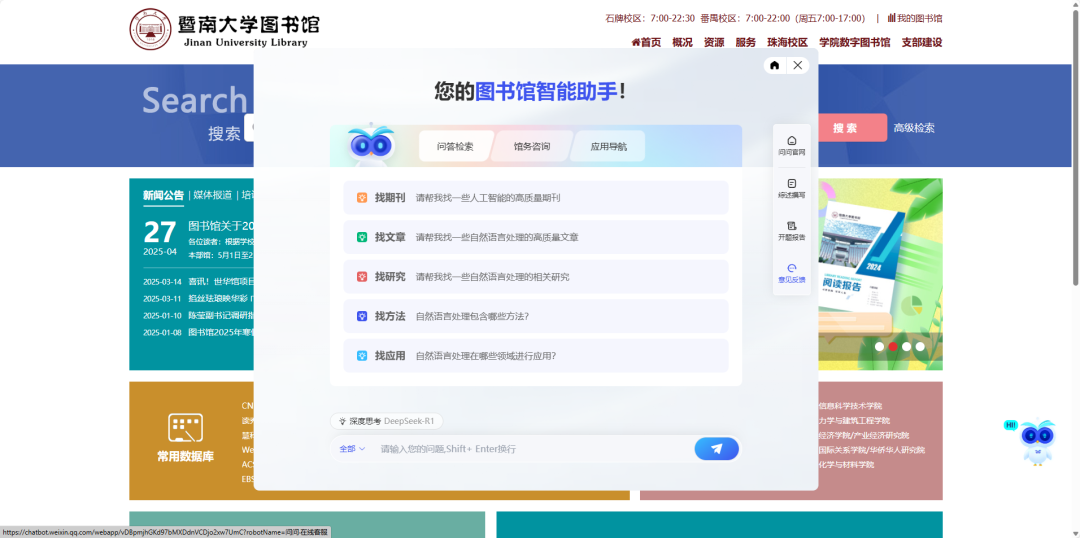Click the floating owl assistant mascot
Image resolution: width=1080 pixels, height=538 pixels.
(x=1038, y=441)
